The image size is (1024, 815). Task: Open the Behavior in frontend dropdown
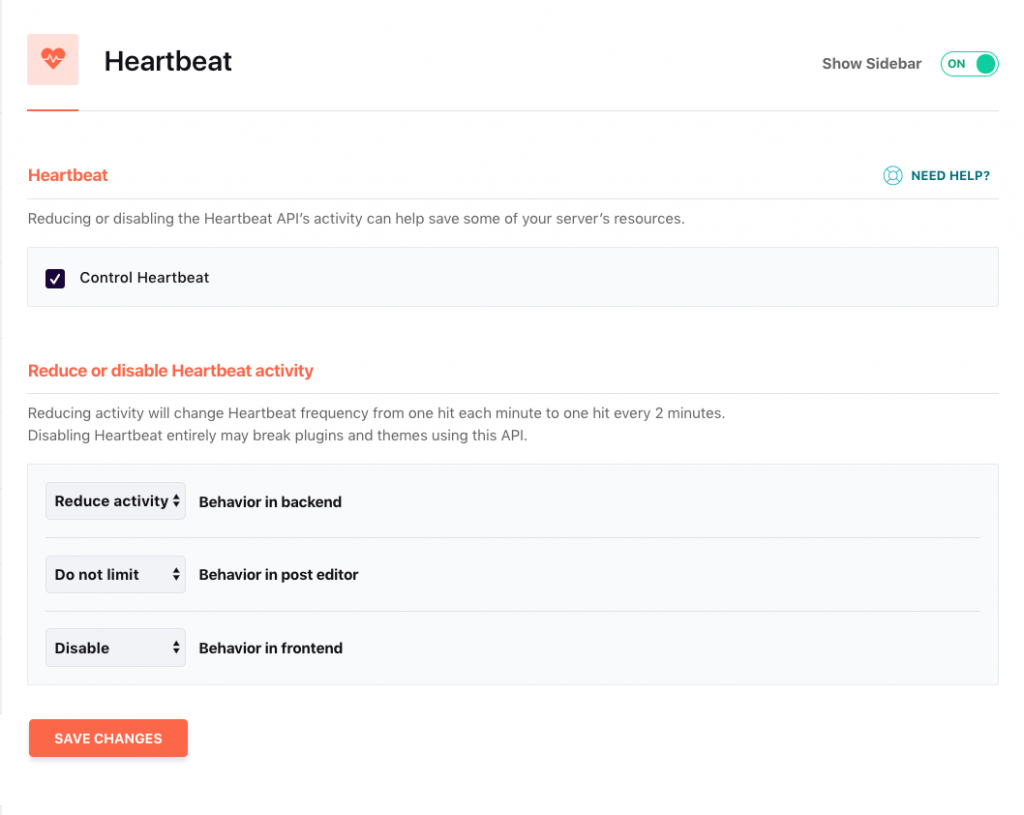[x=116, y=648]
